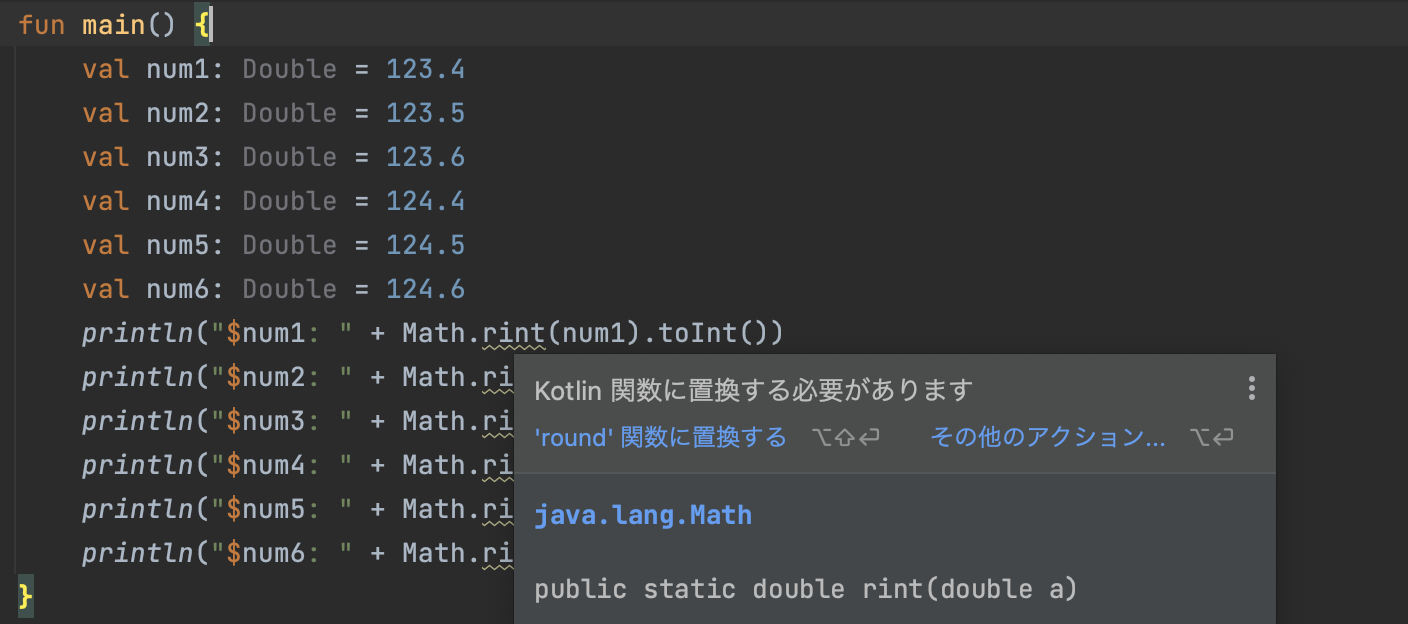This screenshot has height=624, width=1408.
Task: Select the num1 variable name
Action: pyautogui.click(x=180, y=68)
